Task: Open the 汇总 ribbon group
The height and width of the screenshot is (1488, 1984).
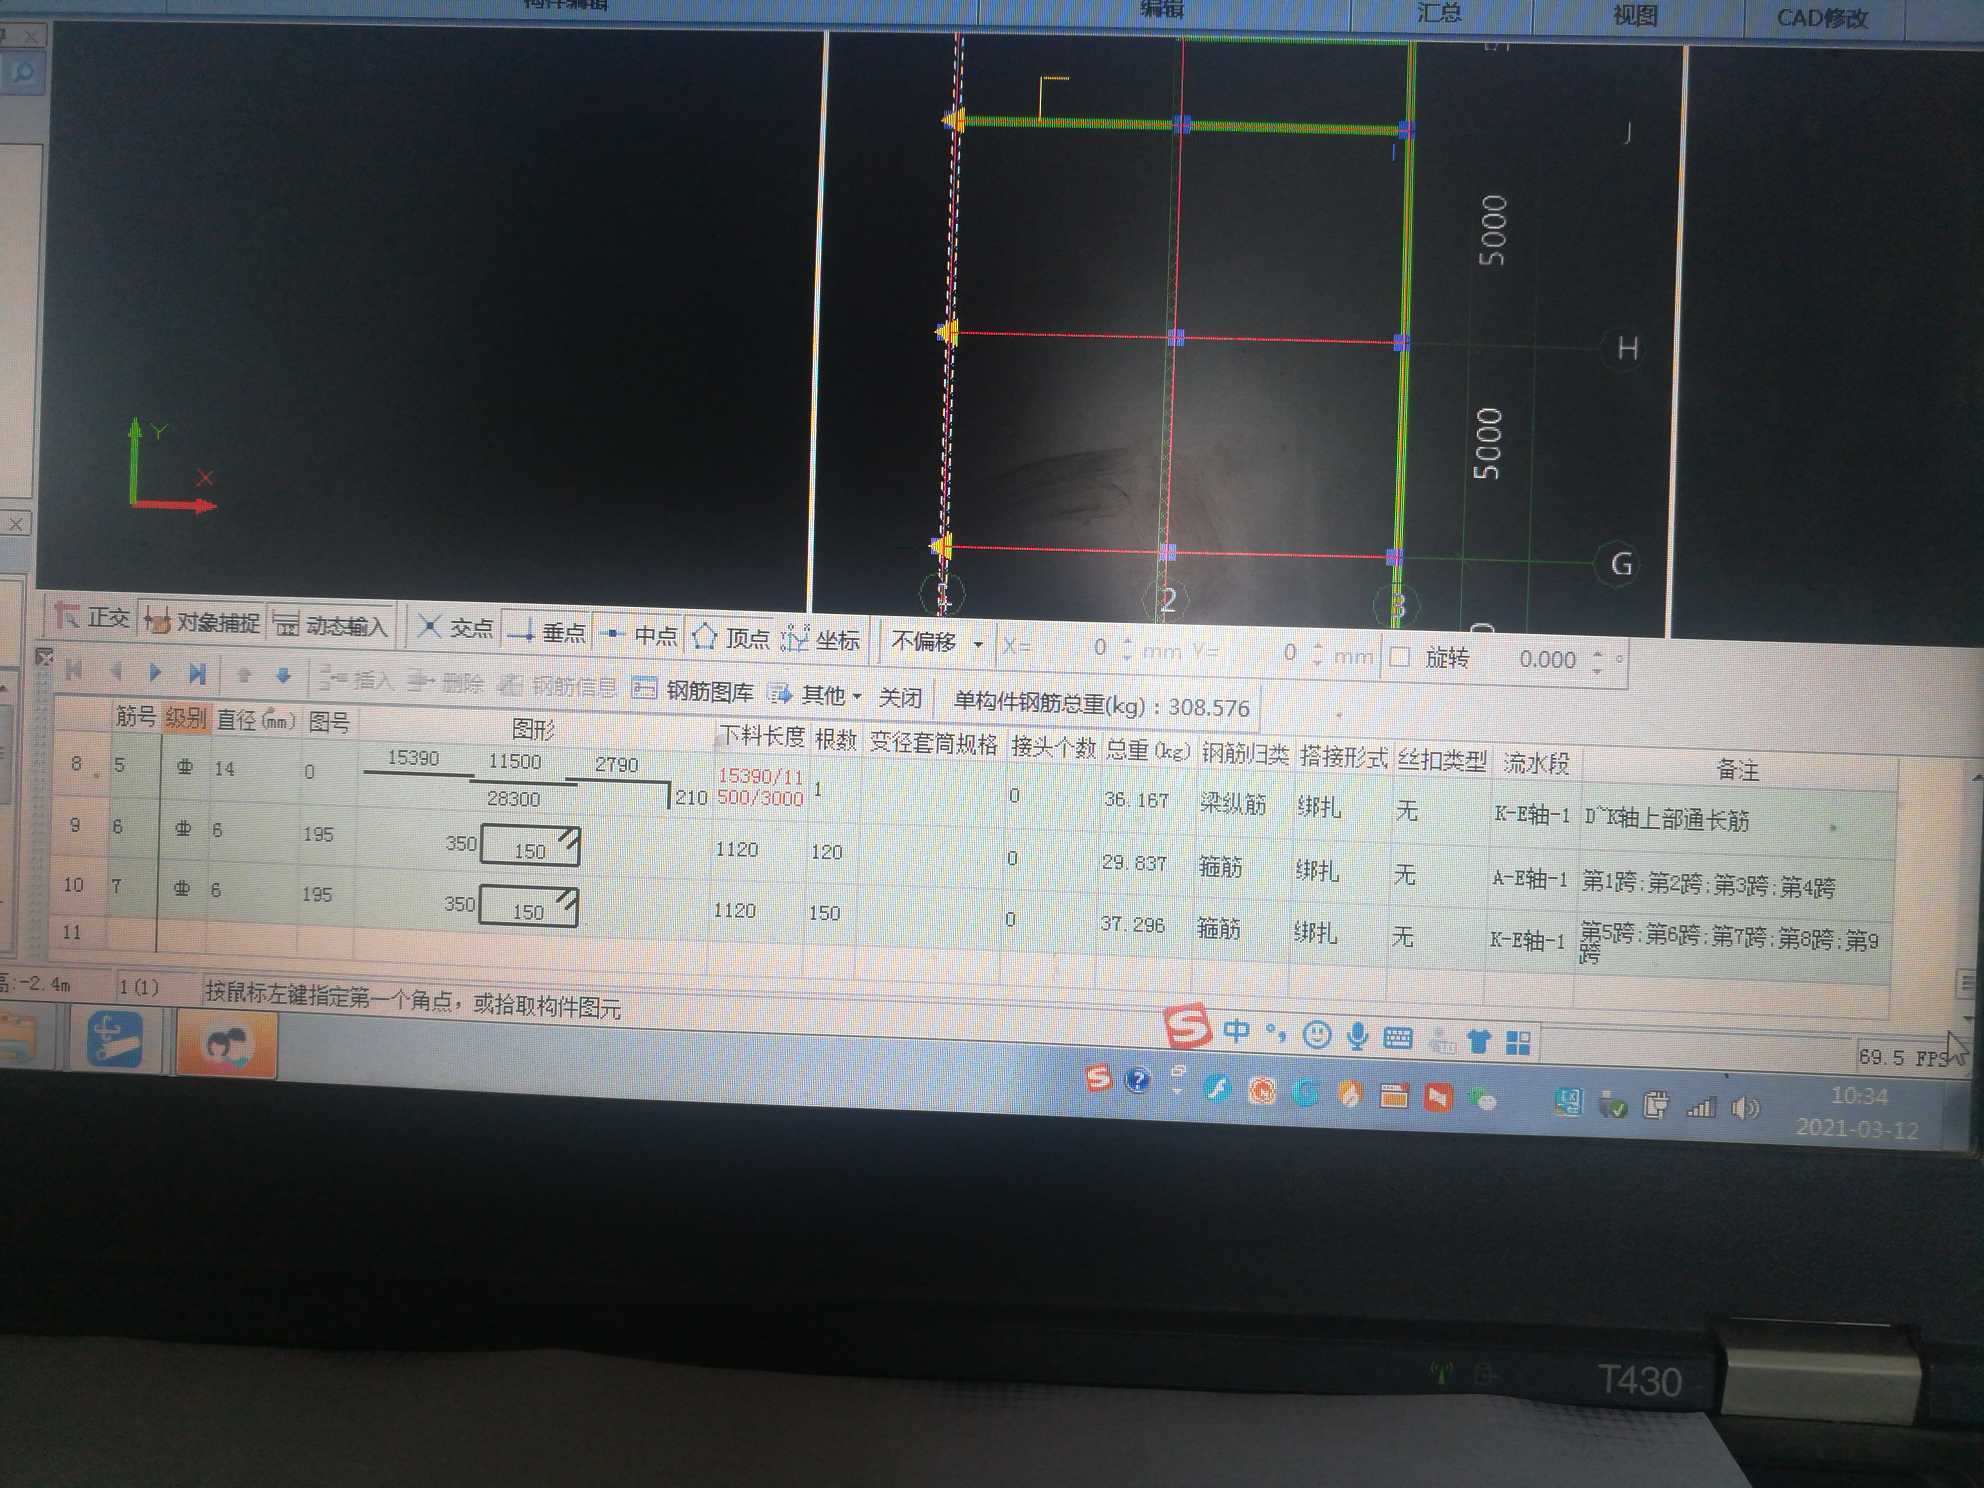Action: click(x=1438, y=12)
